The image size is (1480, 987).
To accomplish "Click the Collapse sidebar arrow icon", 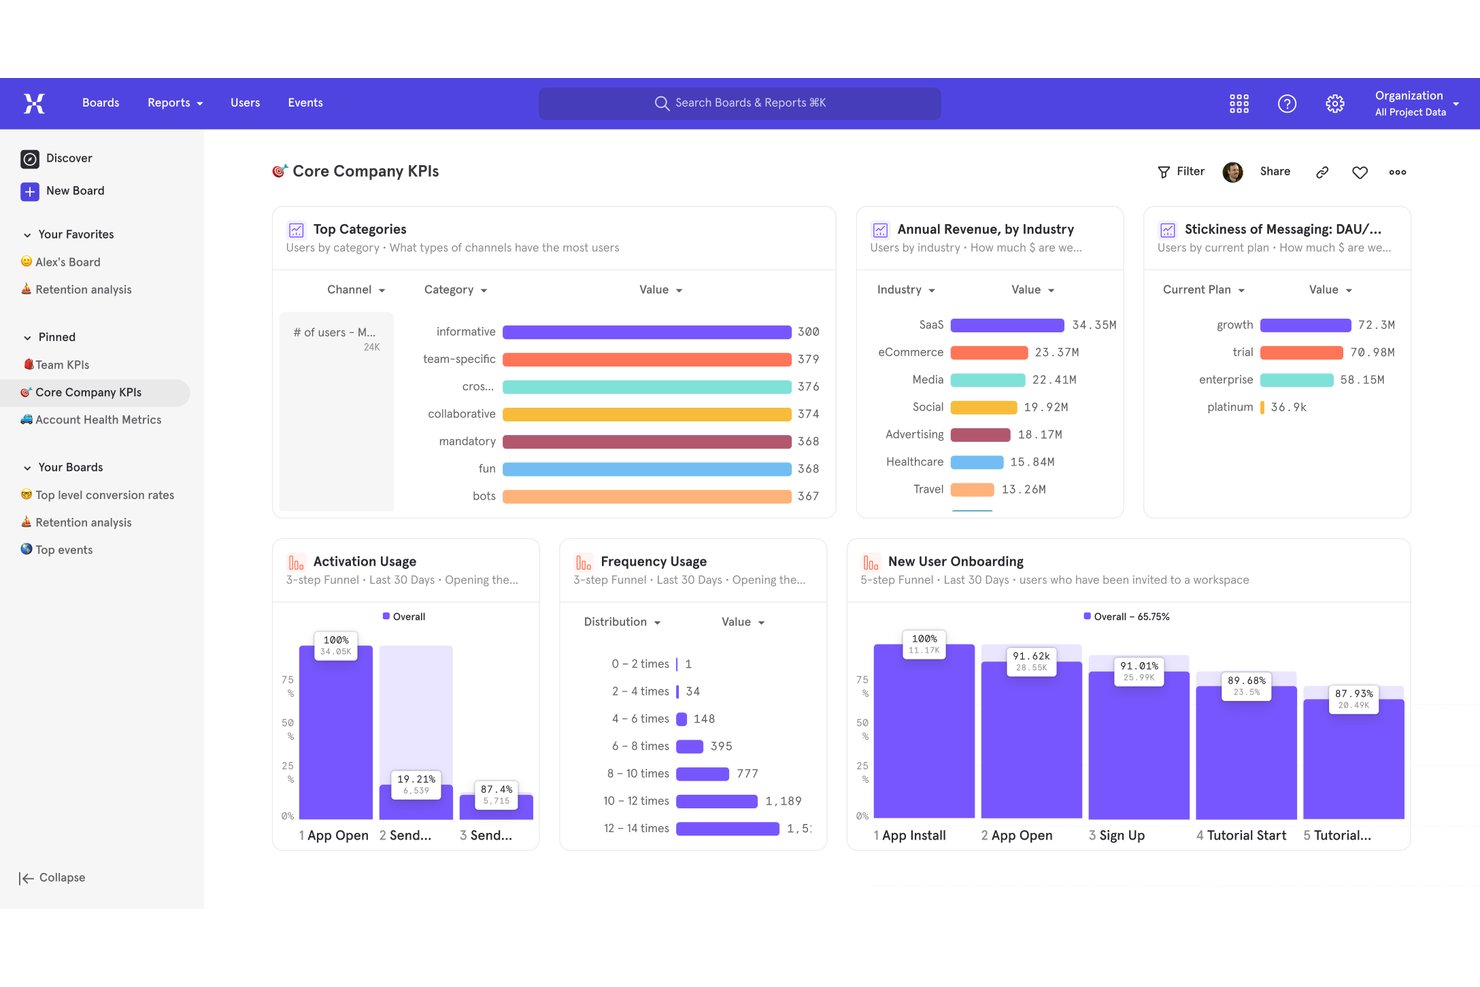I will pos(26,878).
